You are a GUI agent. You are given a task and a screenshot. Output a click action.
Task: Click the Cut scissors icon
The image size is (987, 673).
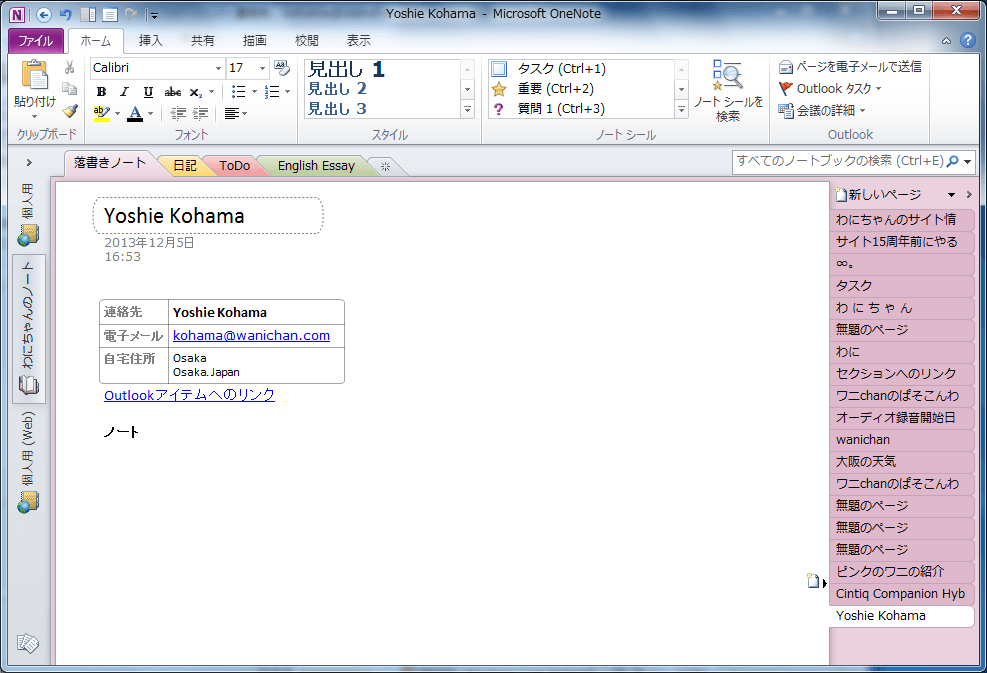(x=70, y=67)
